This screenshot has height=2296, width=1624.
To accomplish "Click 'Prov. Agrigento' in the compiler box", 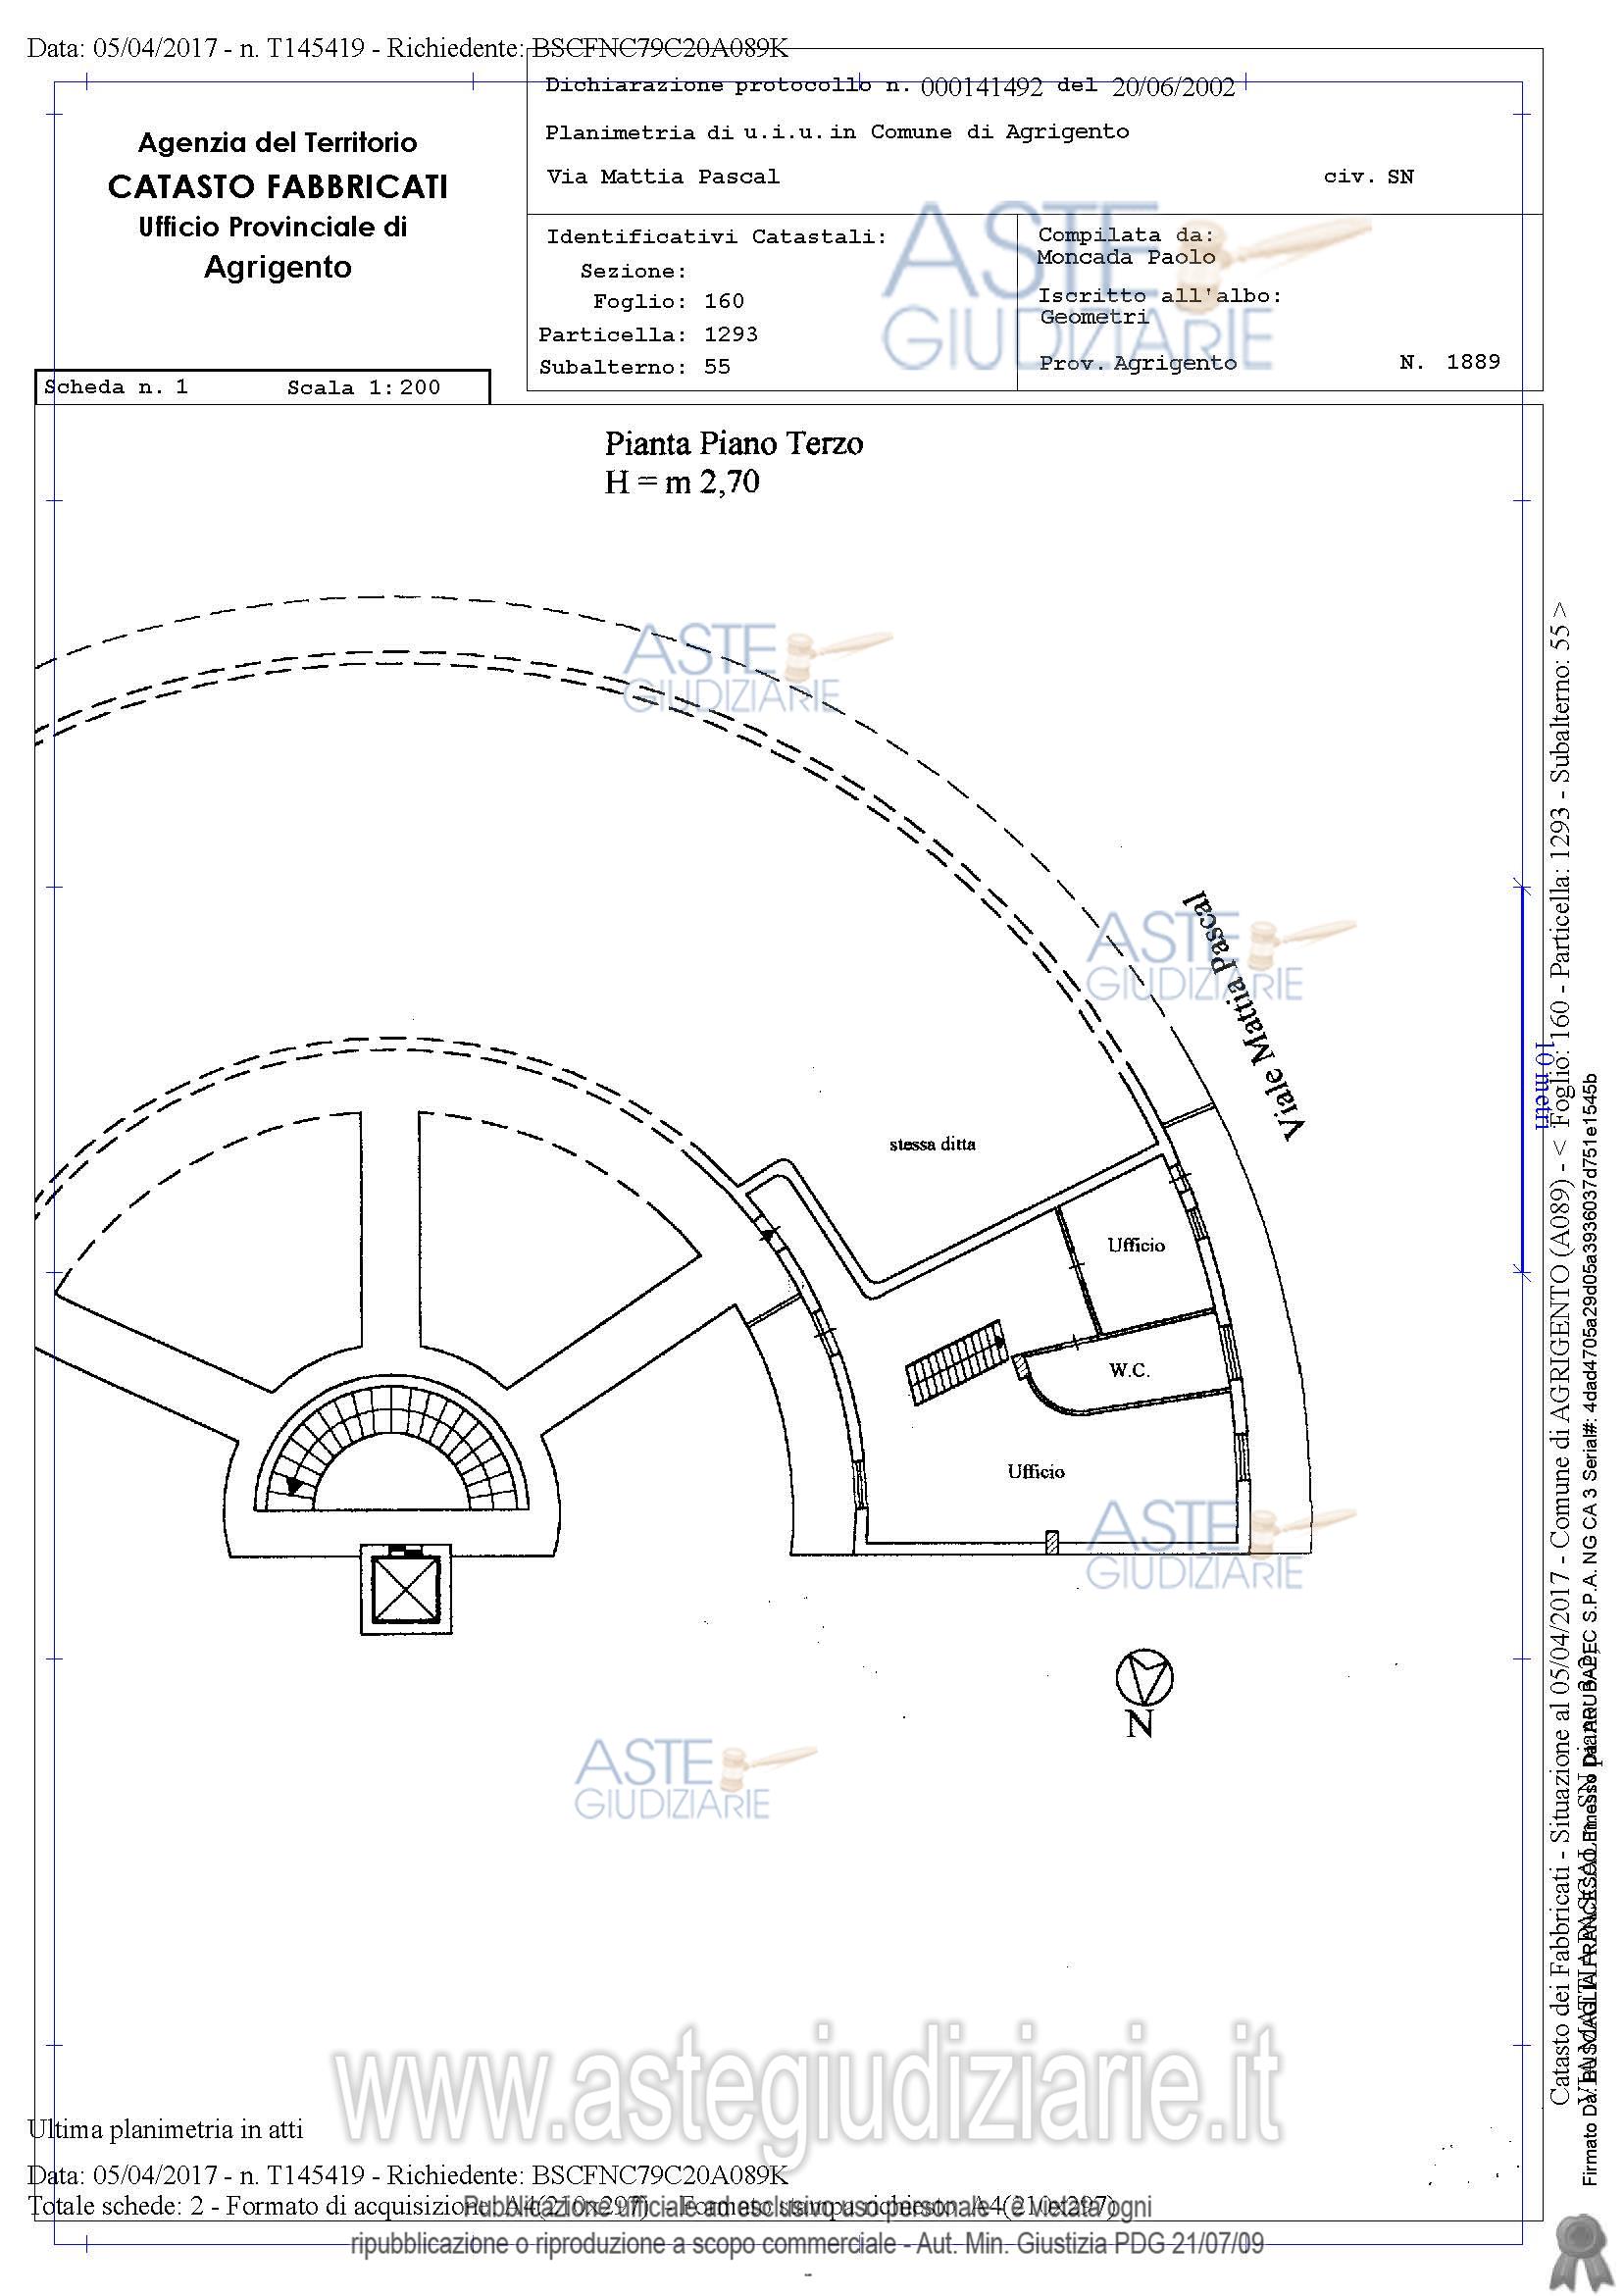I will click(1138, 363).
